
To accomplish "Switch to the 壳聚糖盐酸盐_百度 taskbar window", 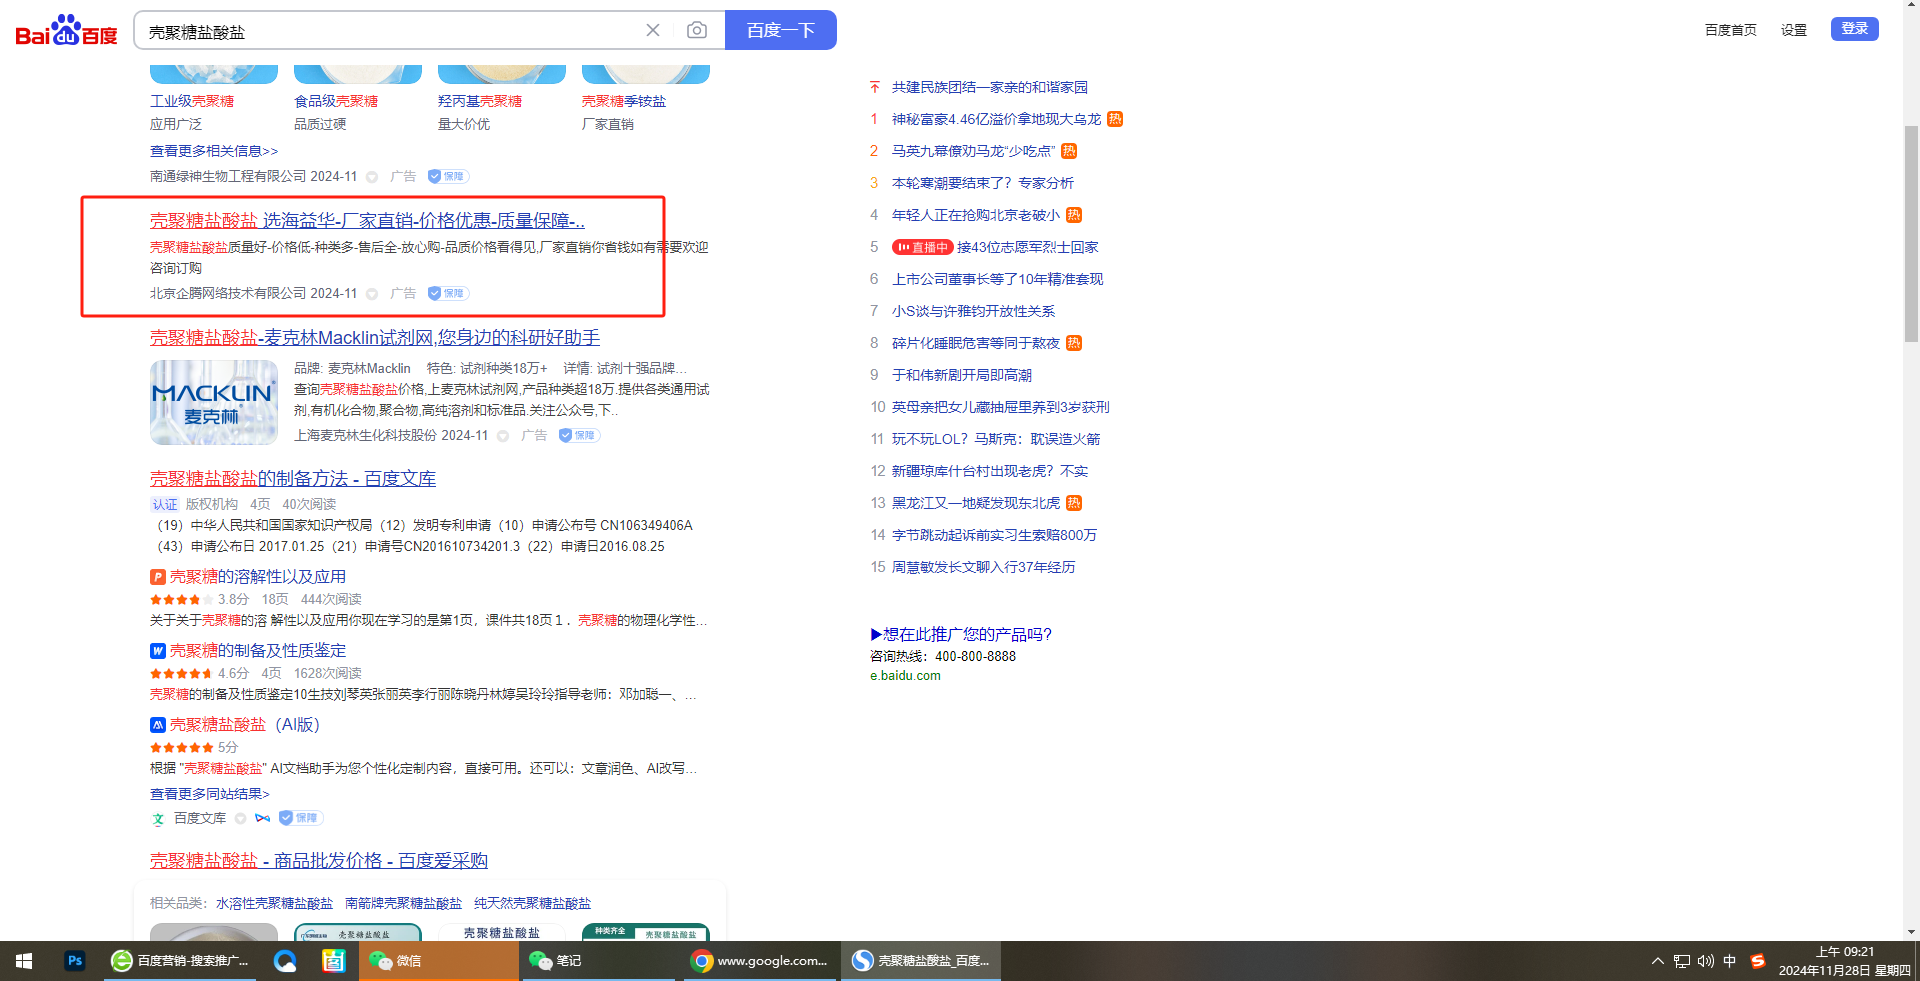I will click(920, 961).
